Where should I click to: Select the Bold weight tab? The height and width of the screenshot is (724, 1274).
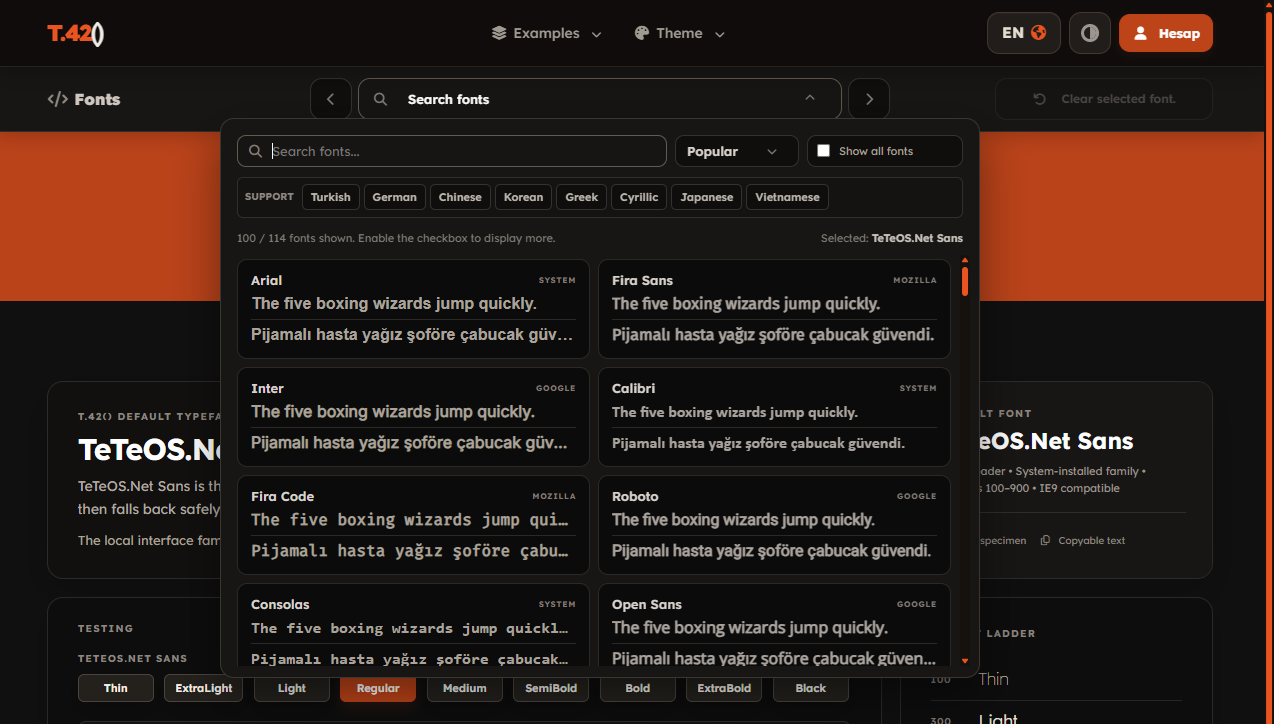click(x=638, y=688)
